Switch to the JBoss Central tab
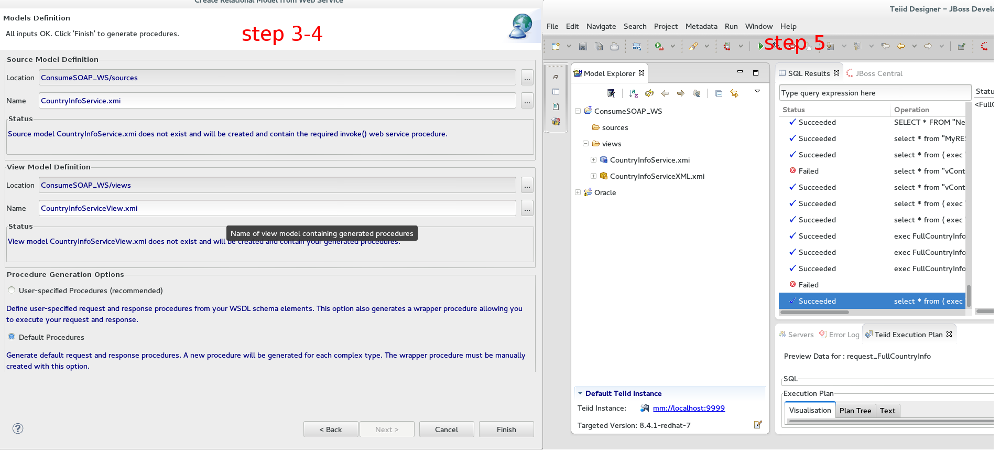Image resolution: width=1000 pixels, height=451 pixels. [874, 73]
